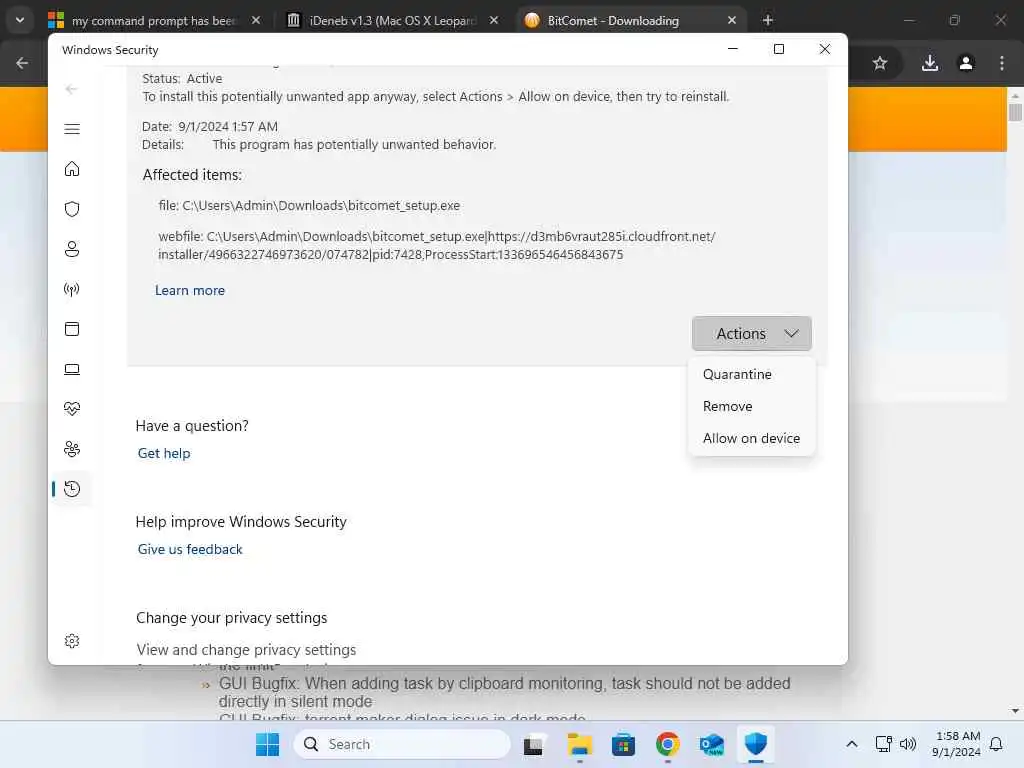Open Google Chrome from taskbar
The image size is (1024, 768).
point(667,744)
